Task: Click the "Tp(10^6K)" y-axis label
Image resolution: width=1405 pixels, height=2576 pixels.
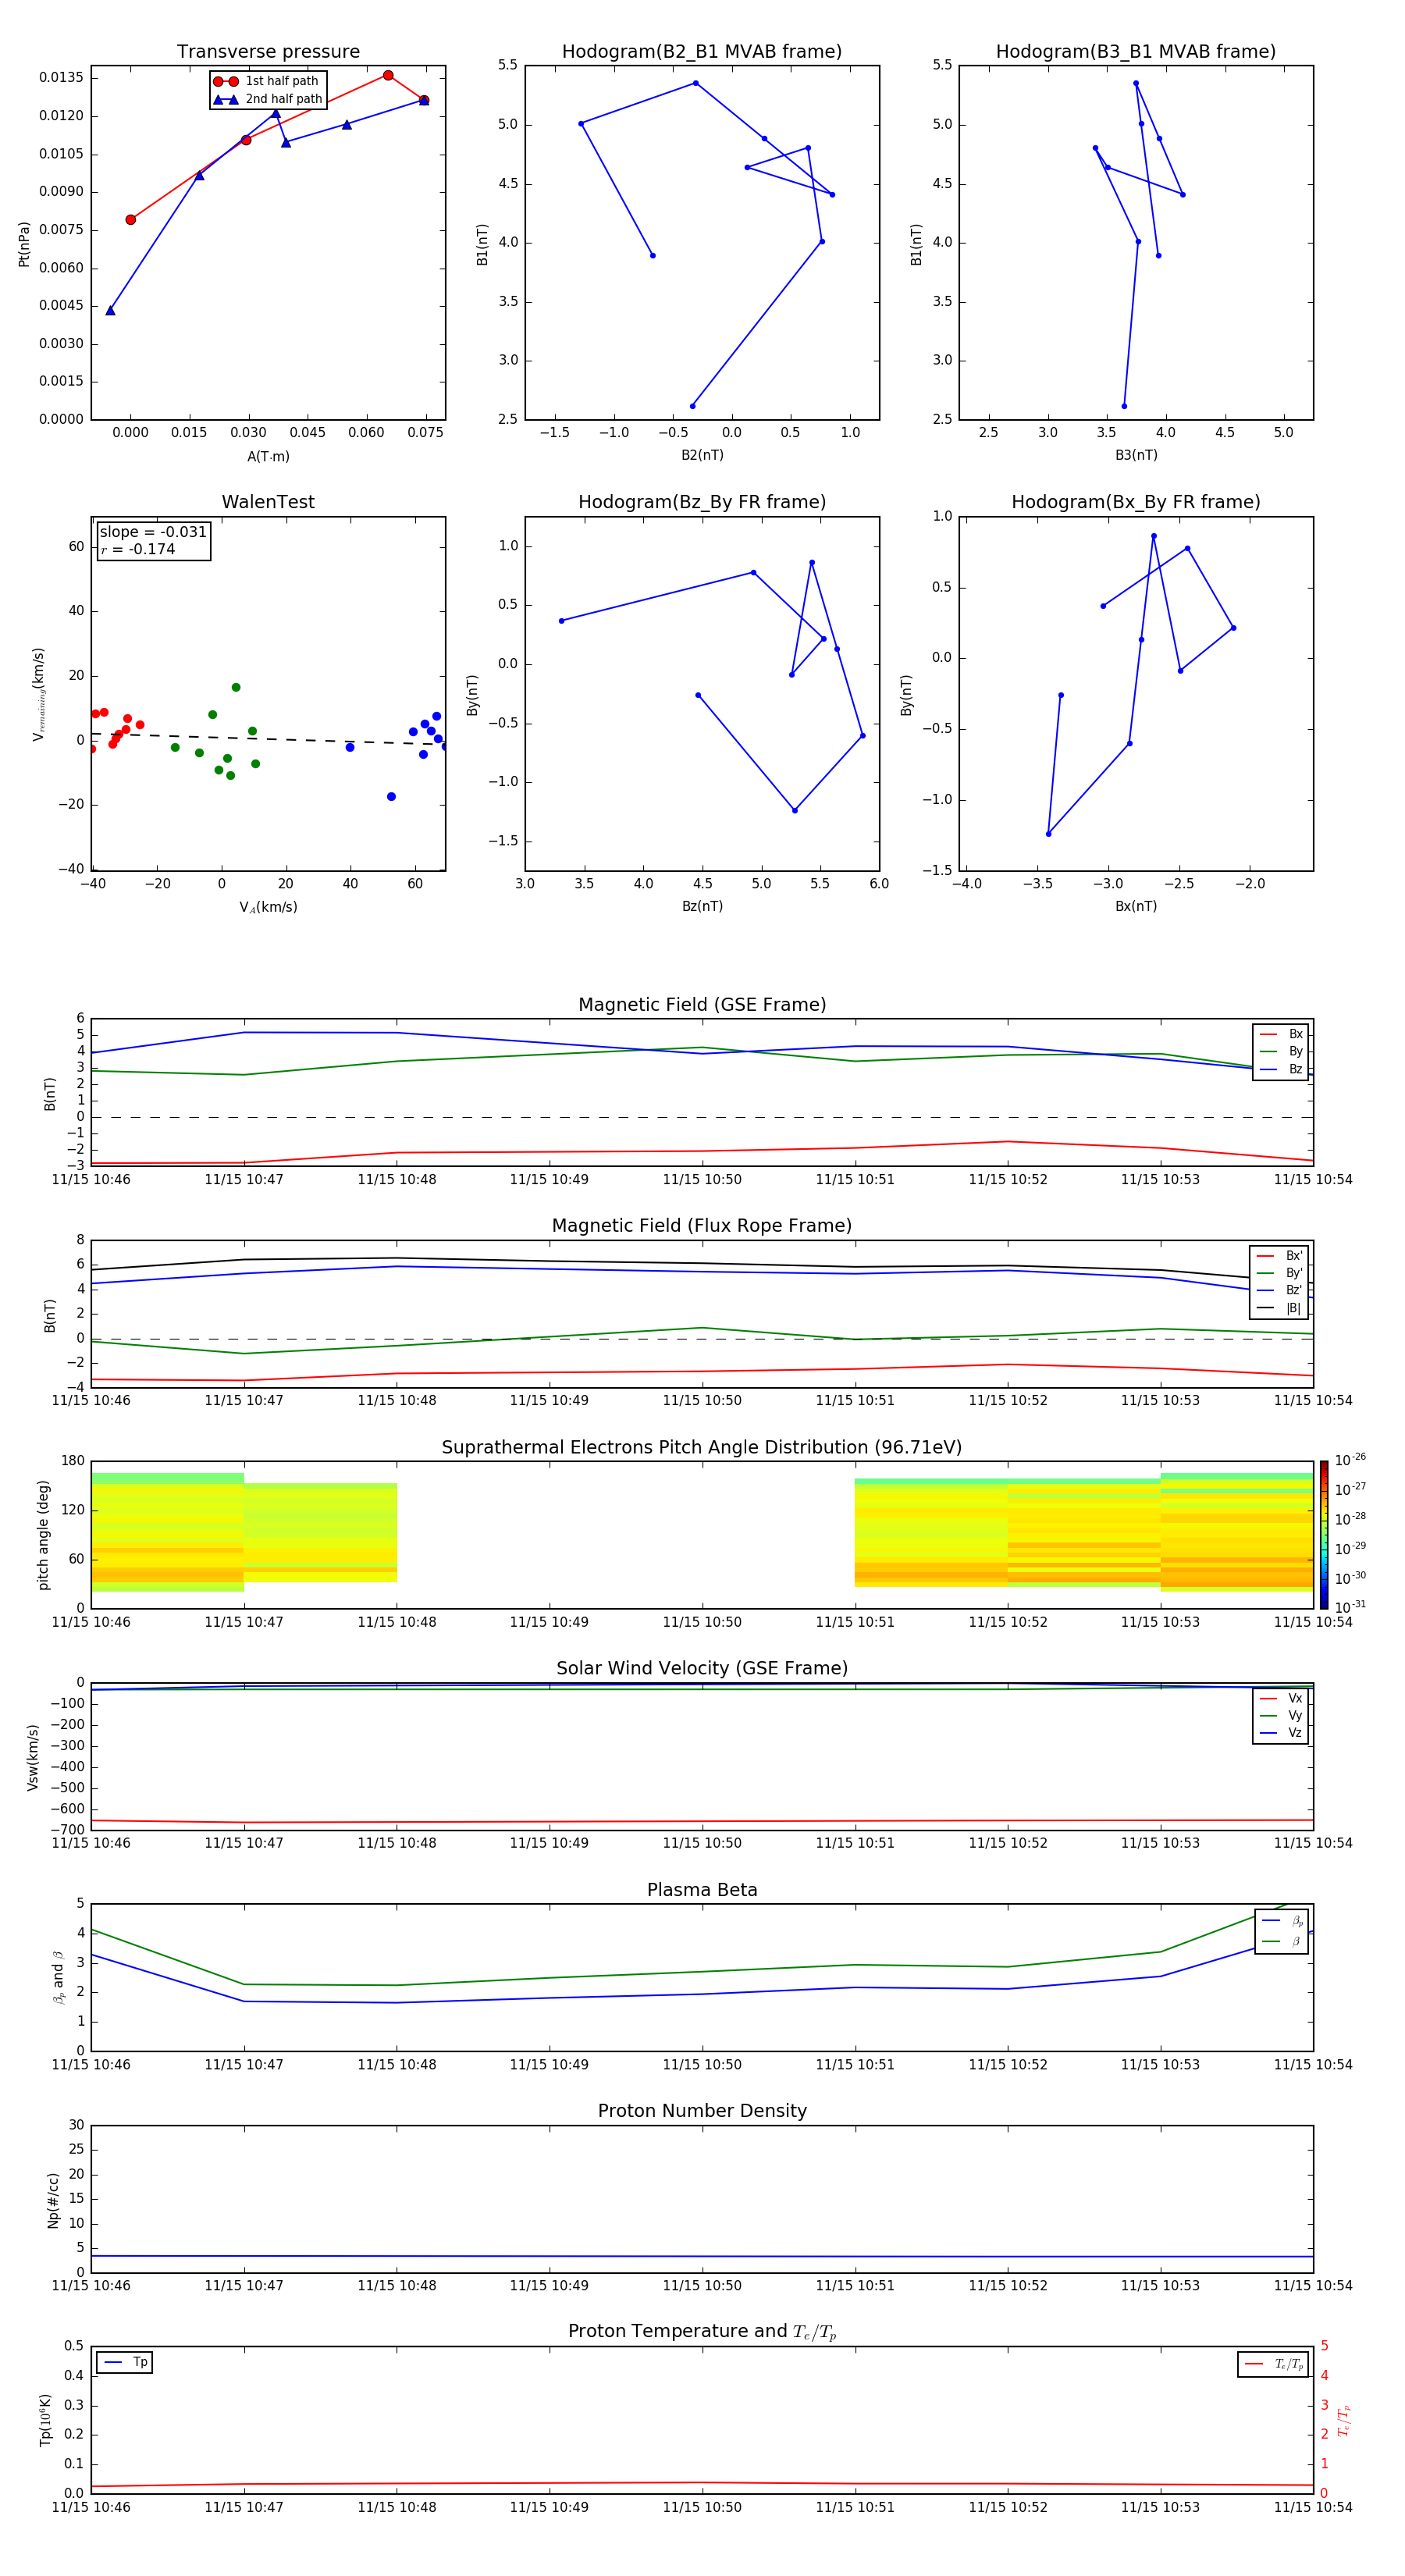Action: coord(45,2420)
